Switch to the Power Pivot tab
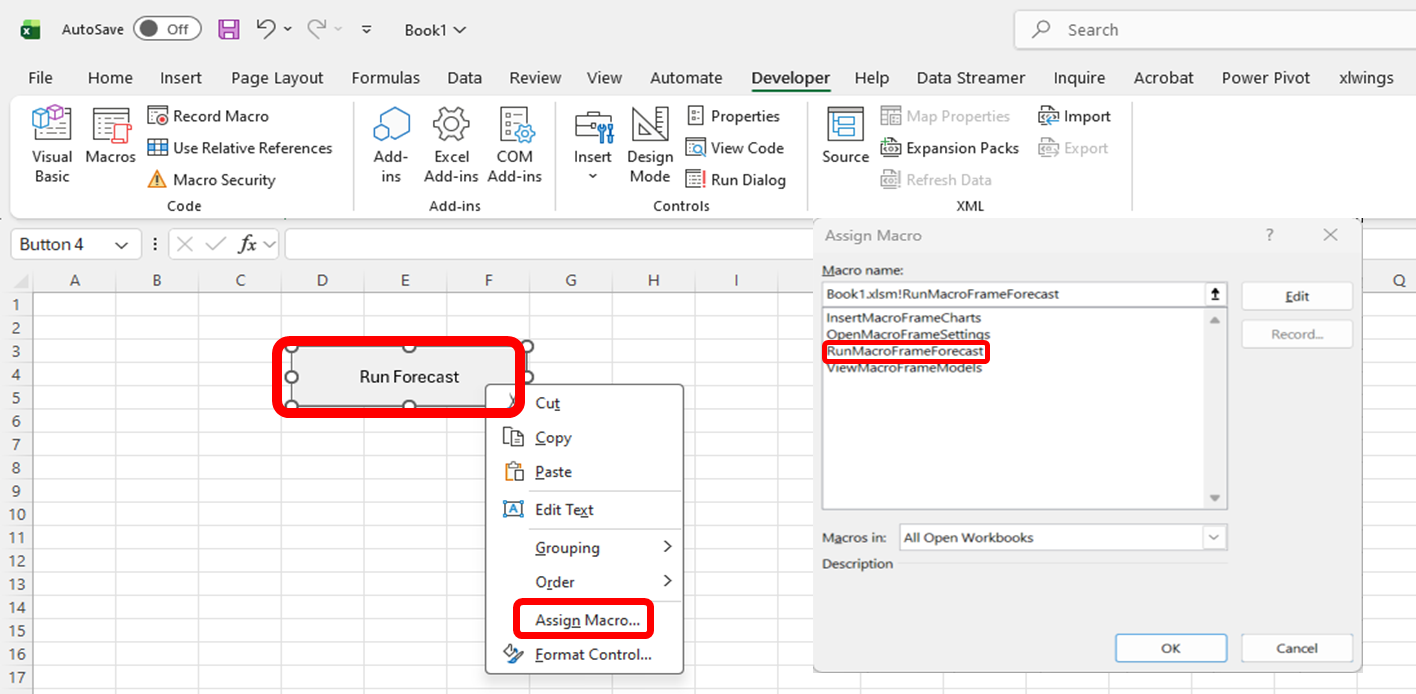 point(1266,77)
